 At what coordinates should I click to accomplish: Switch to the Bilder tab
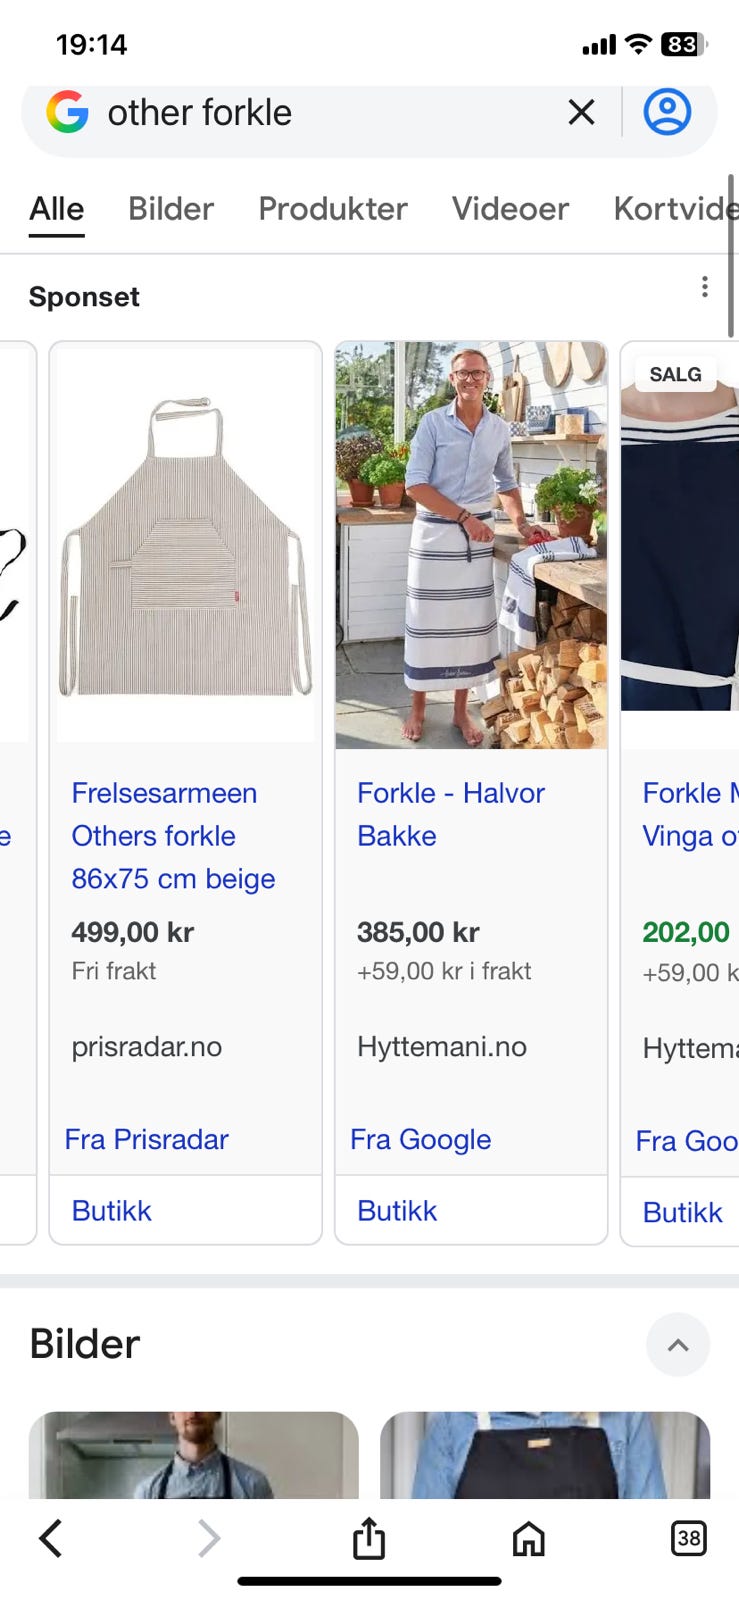click(x=171, y=208)
